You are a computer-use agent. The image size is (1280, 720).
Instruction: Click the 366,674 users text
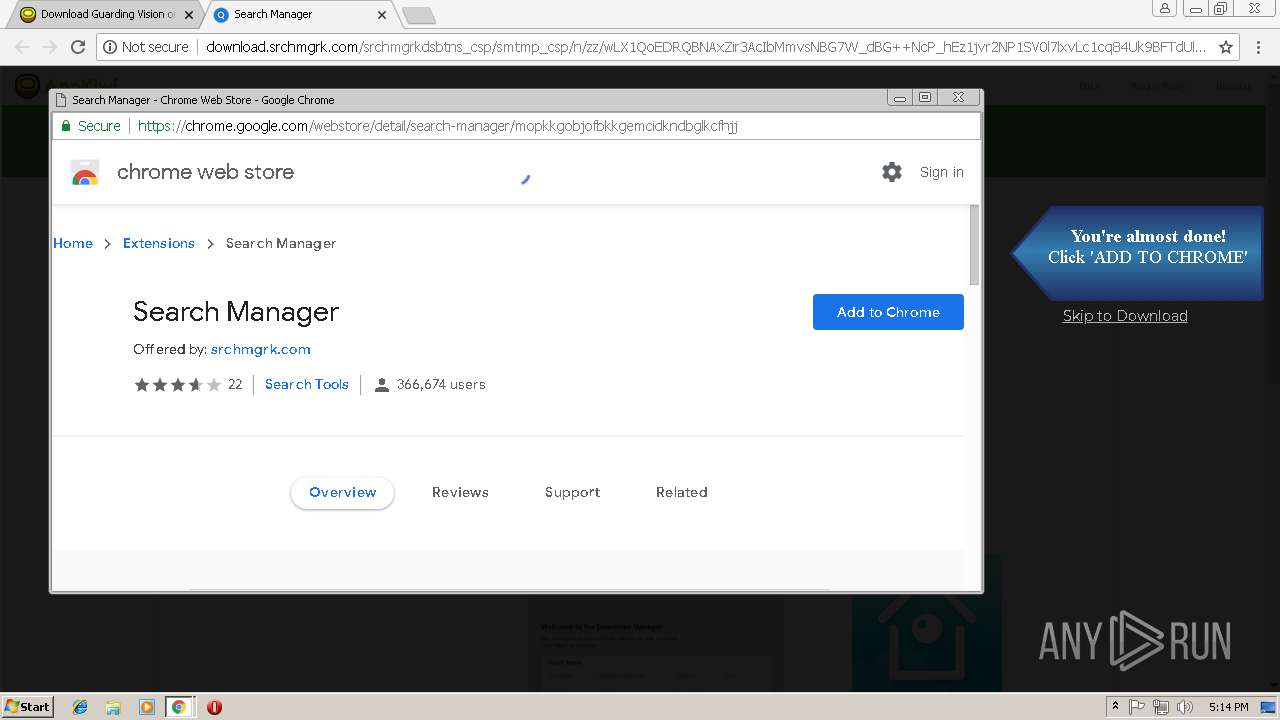tap(441, 384)
